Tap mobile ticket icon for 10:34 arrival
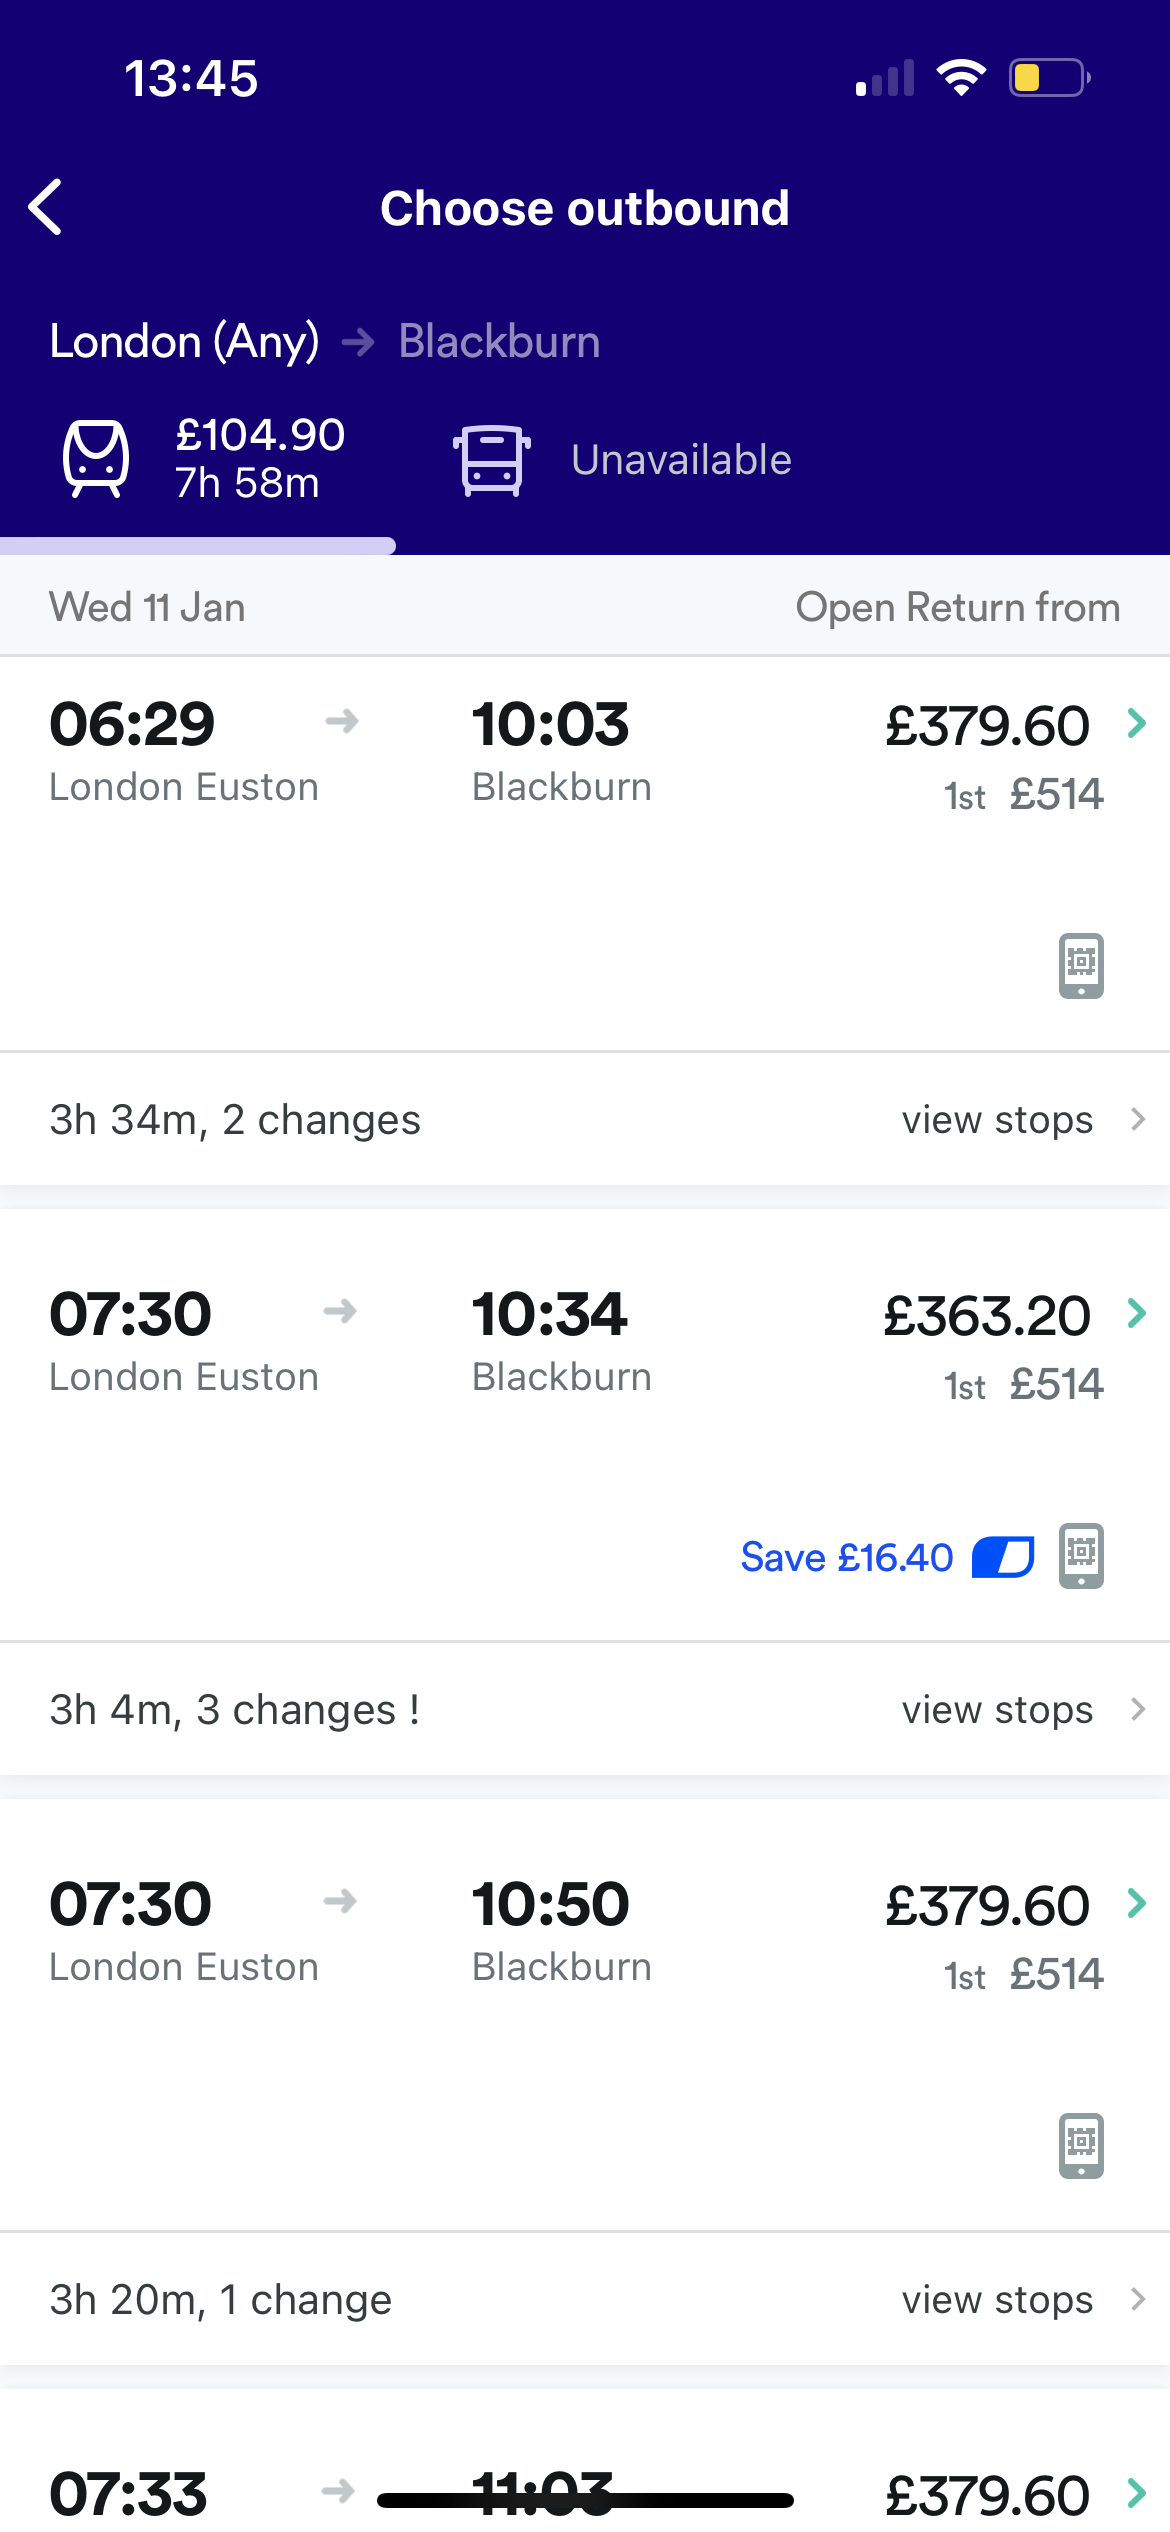Viewport: 1170px width, 2532px height. coord(1081,1555)
